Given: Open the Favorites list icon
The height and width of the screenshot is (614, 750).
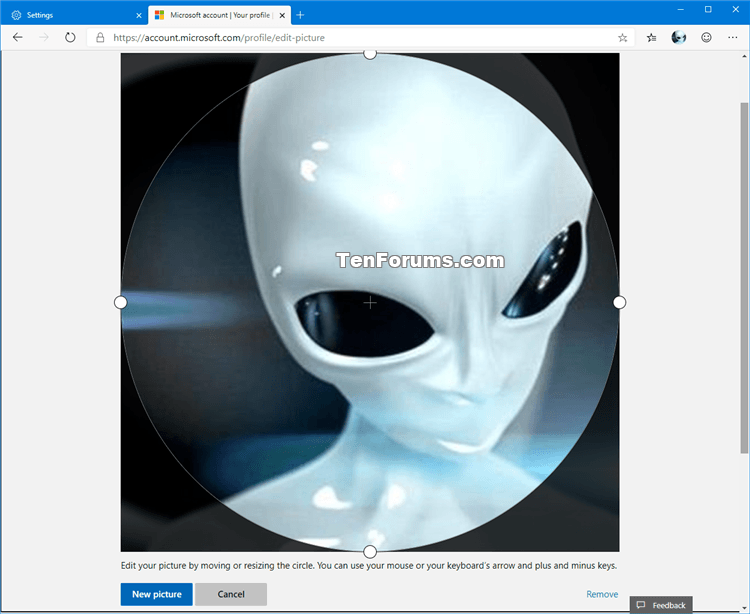Looking at the screenshot, I should (x=651, y=38).
